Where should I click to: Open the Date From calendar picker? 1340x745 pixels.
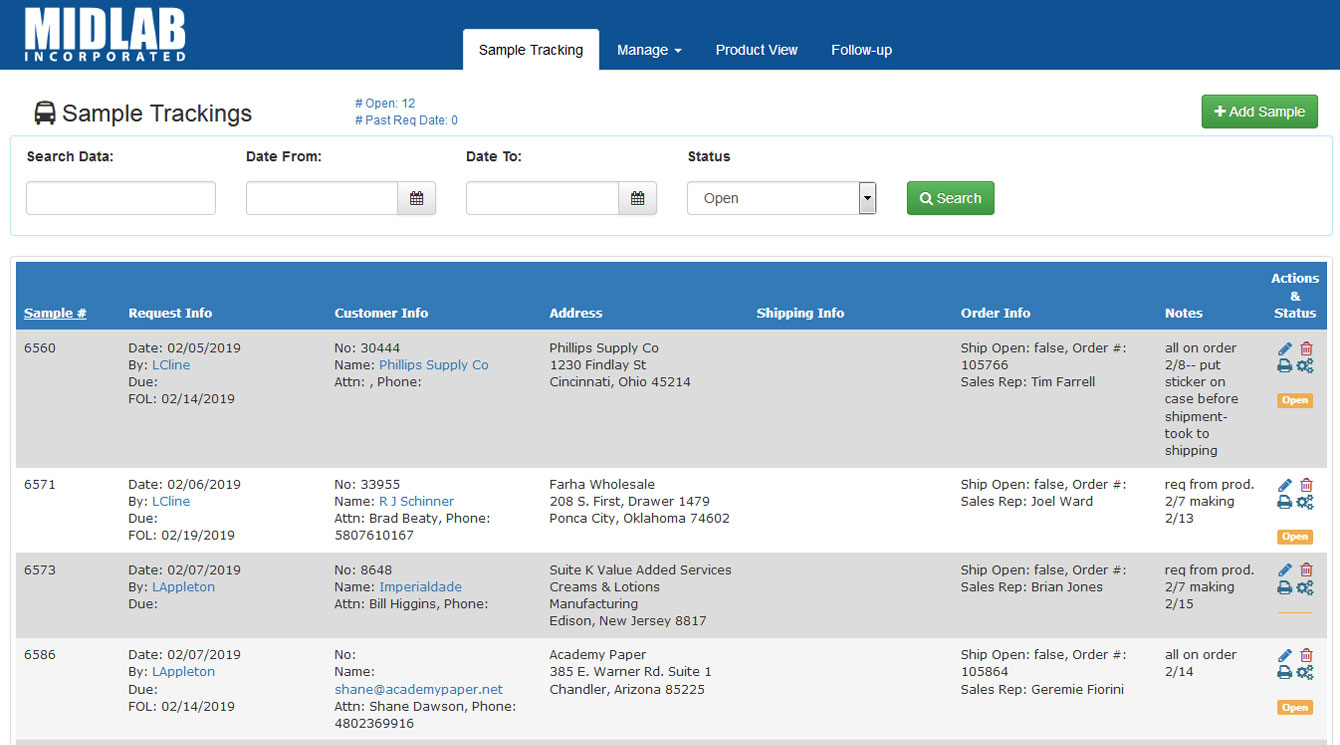click(x=416, y=198)
